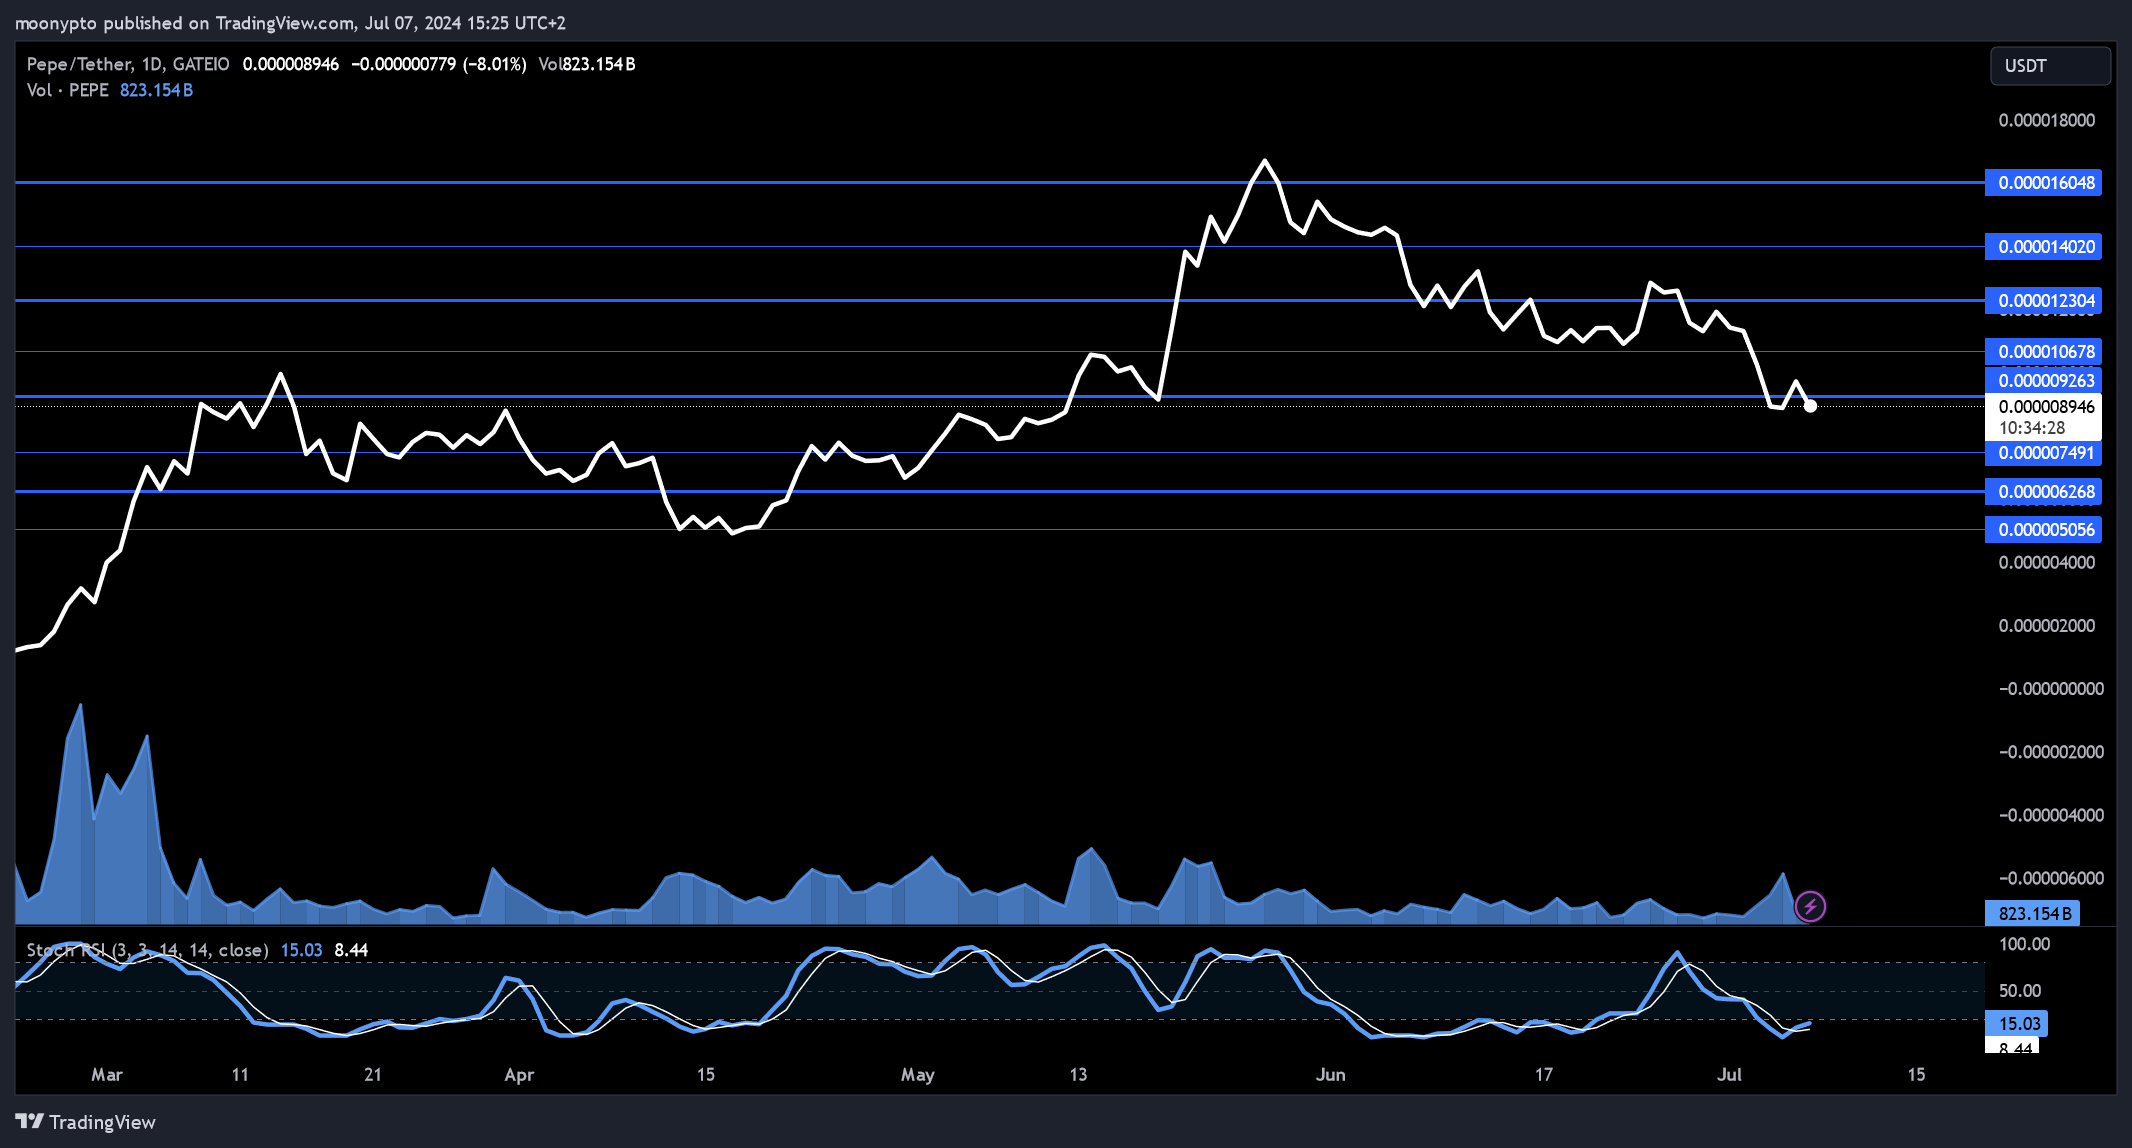2132x1148 pixels.
Task: Click the Jun date on time axis
Action: pyautogui.click(x=1331, y=1075)
